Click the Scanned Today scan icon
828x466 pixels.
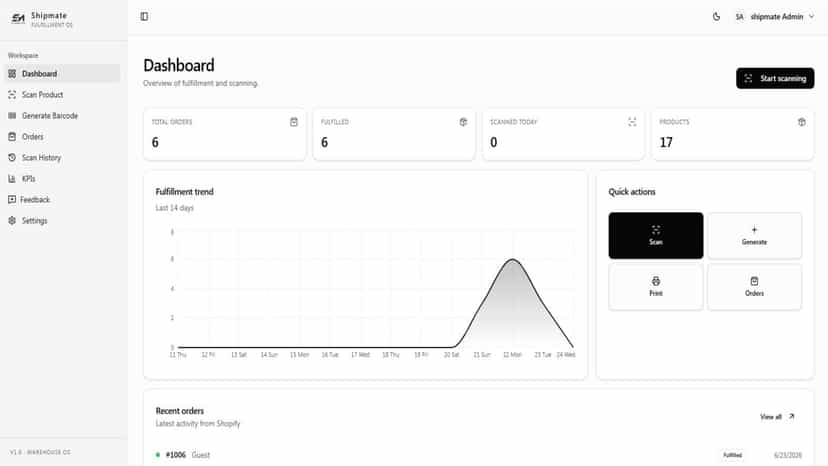632,122
